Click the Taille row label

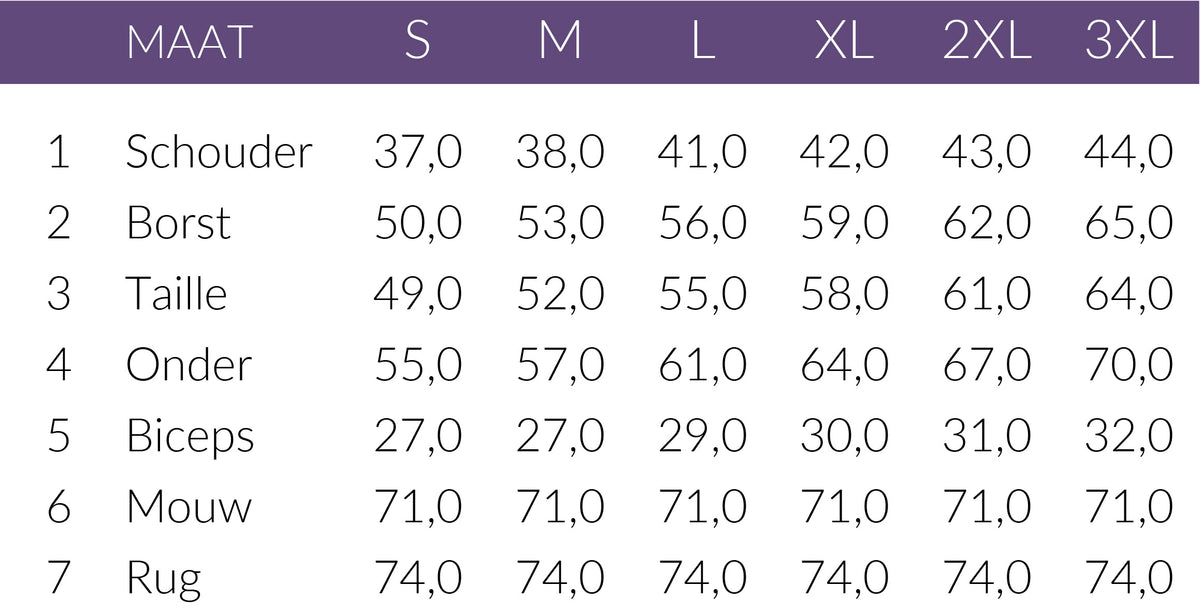[x=176, y=294]
